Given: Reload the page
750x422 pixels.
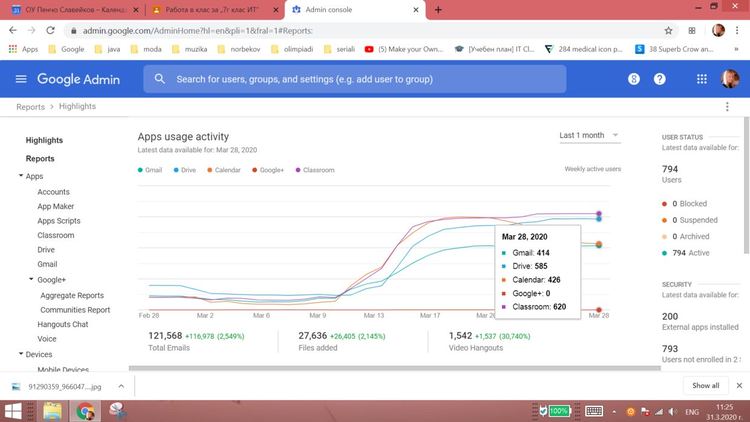Looking at the screenshot, I should pos(50,30).
